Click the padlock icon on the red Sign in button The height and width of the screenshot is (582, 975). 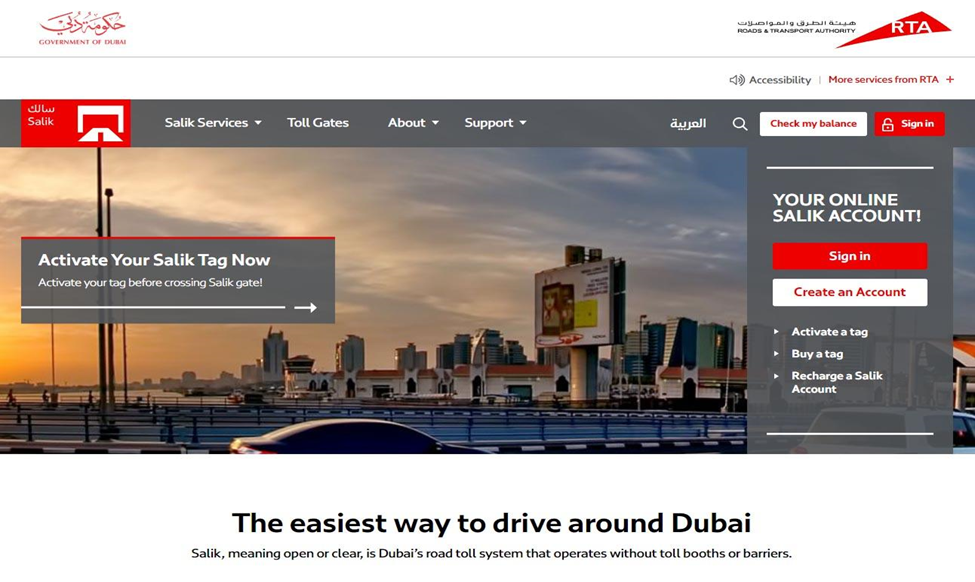(887, 124)
